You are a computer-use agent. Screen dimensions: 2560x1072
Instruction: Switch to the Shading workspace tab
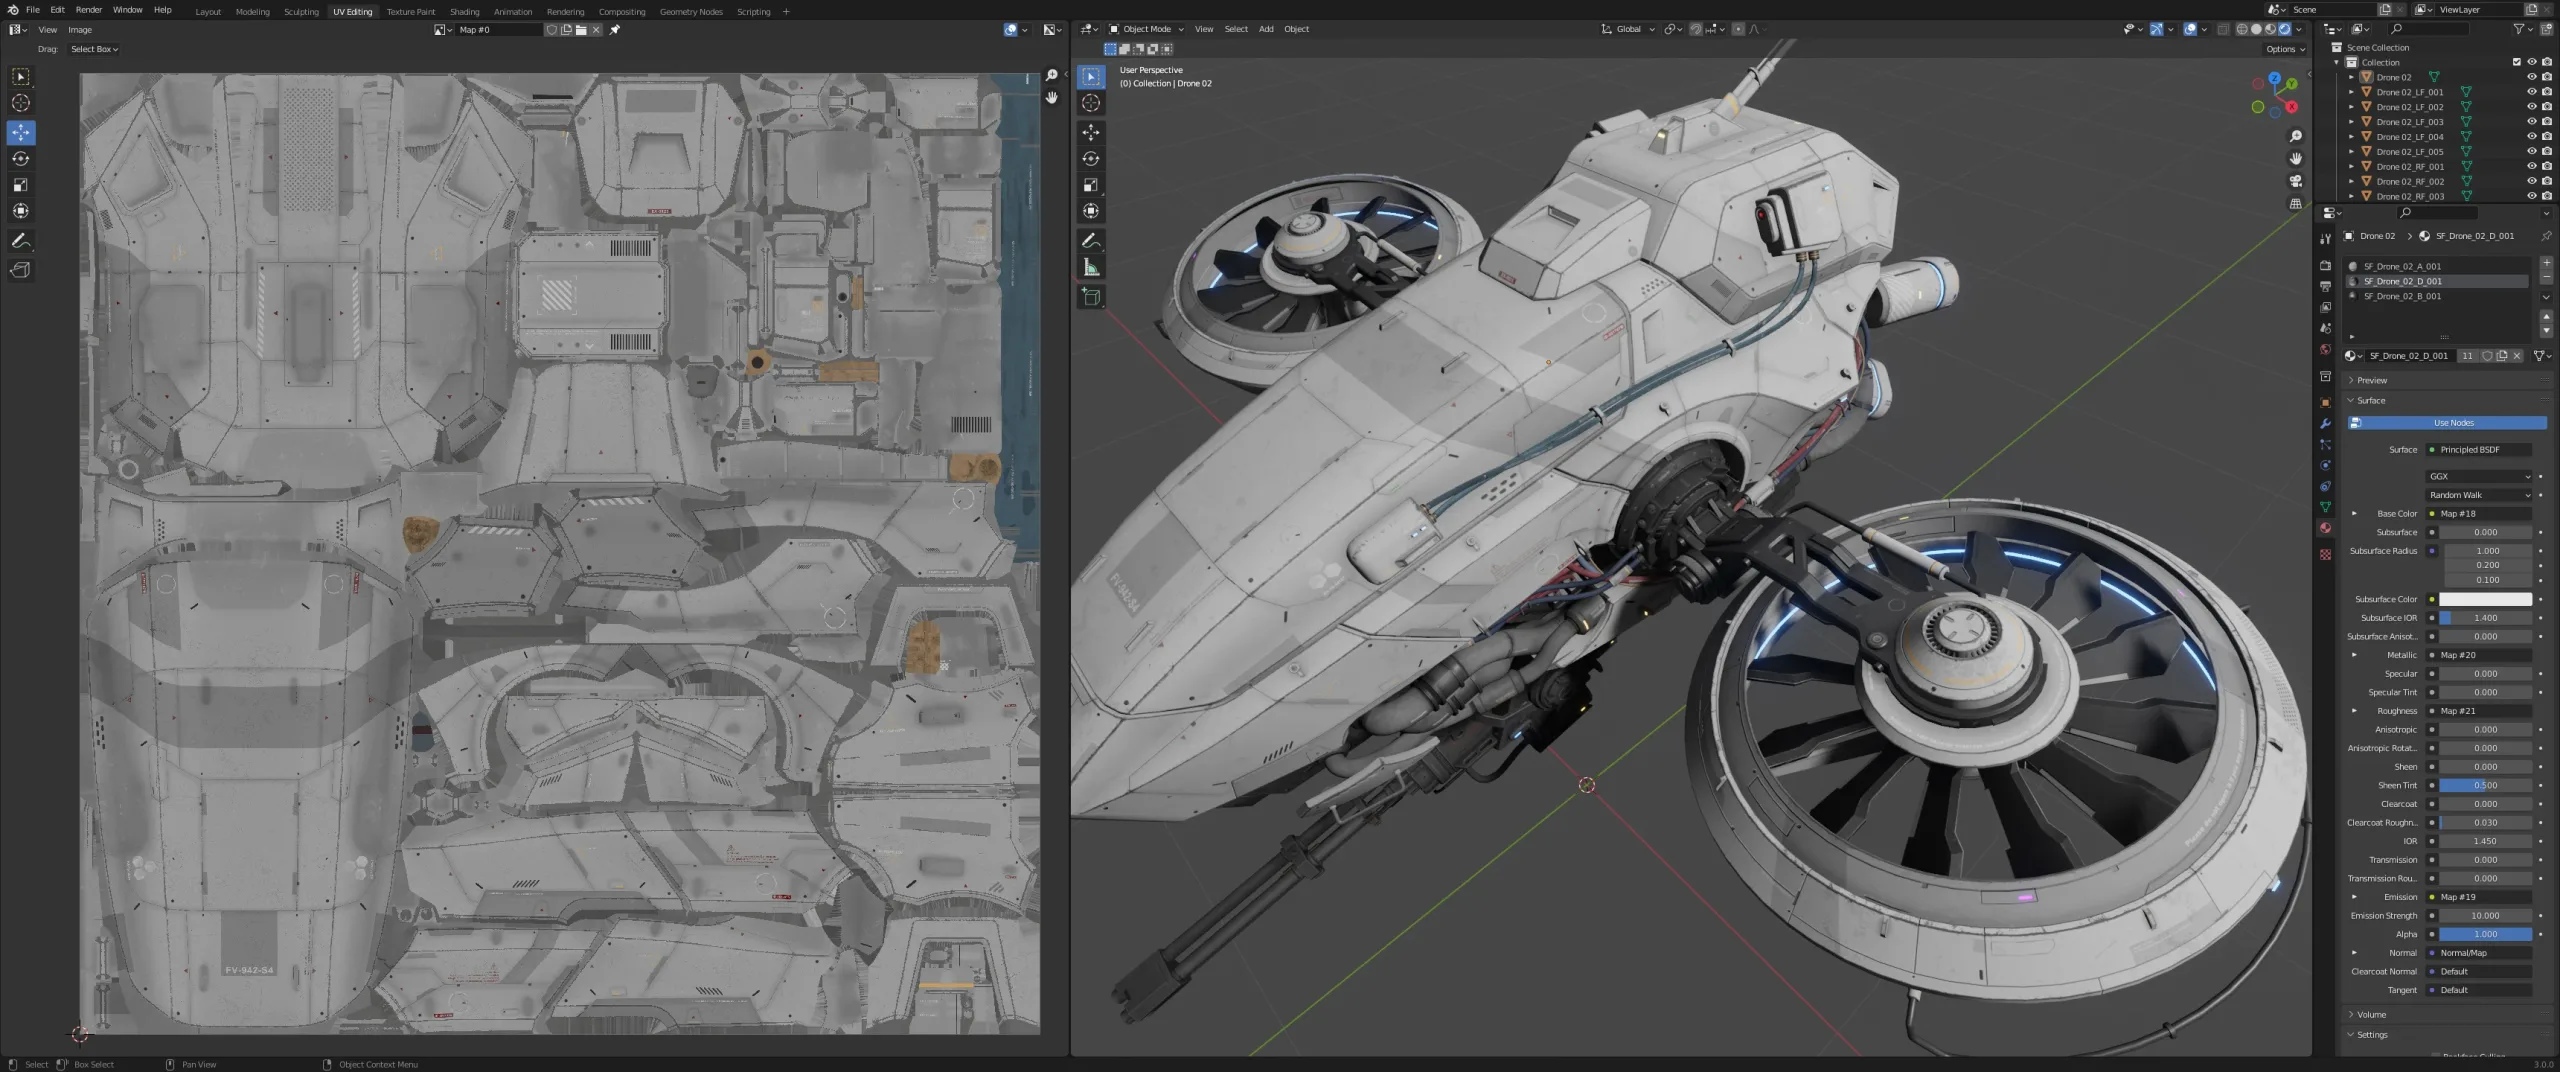(464, 11)
